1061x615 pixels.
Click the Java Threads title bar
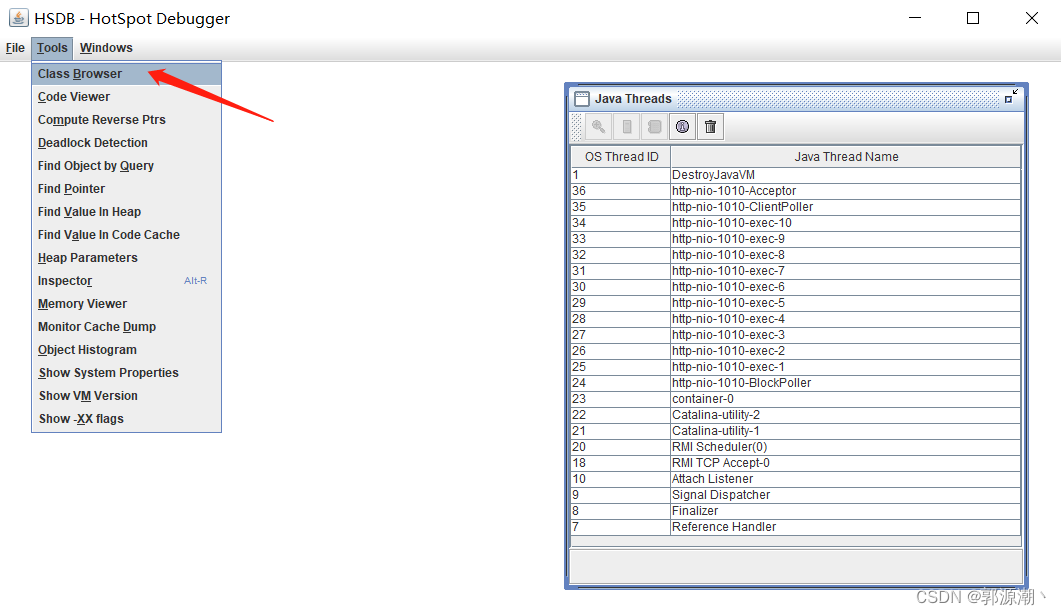(x=796, y=99)
